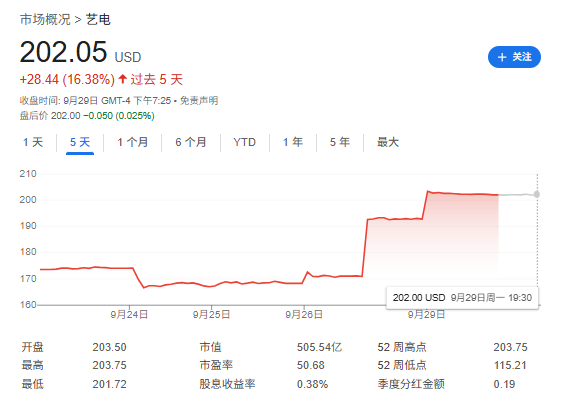Click the 最低 value 201.72
The image size is (561, 403).
tap(109, 384)
